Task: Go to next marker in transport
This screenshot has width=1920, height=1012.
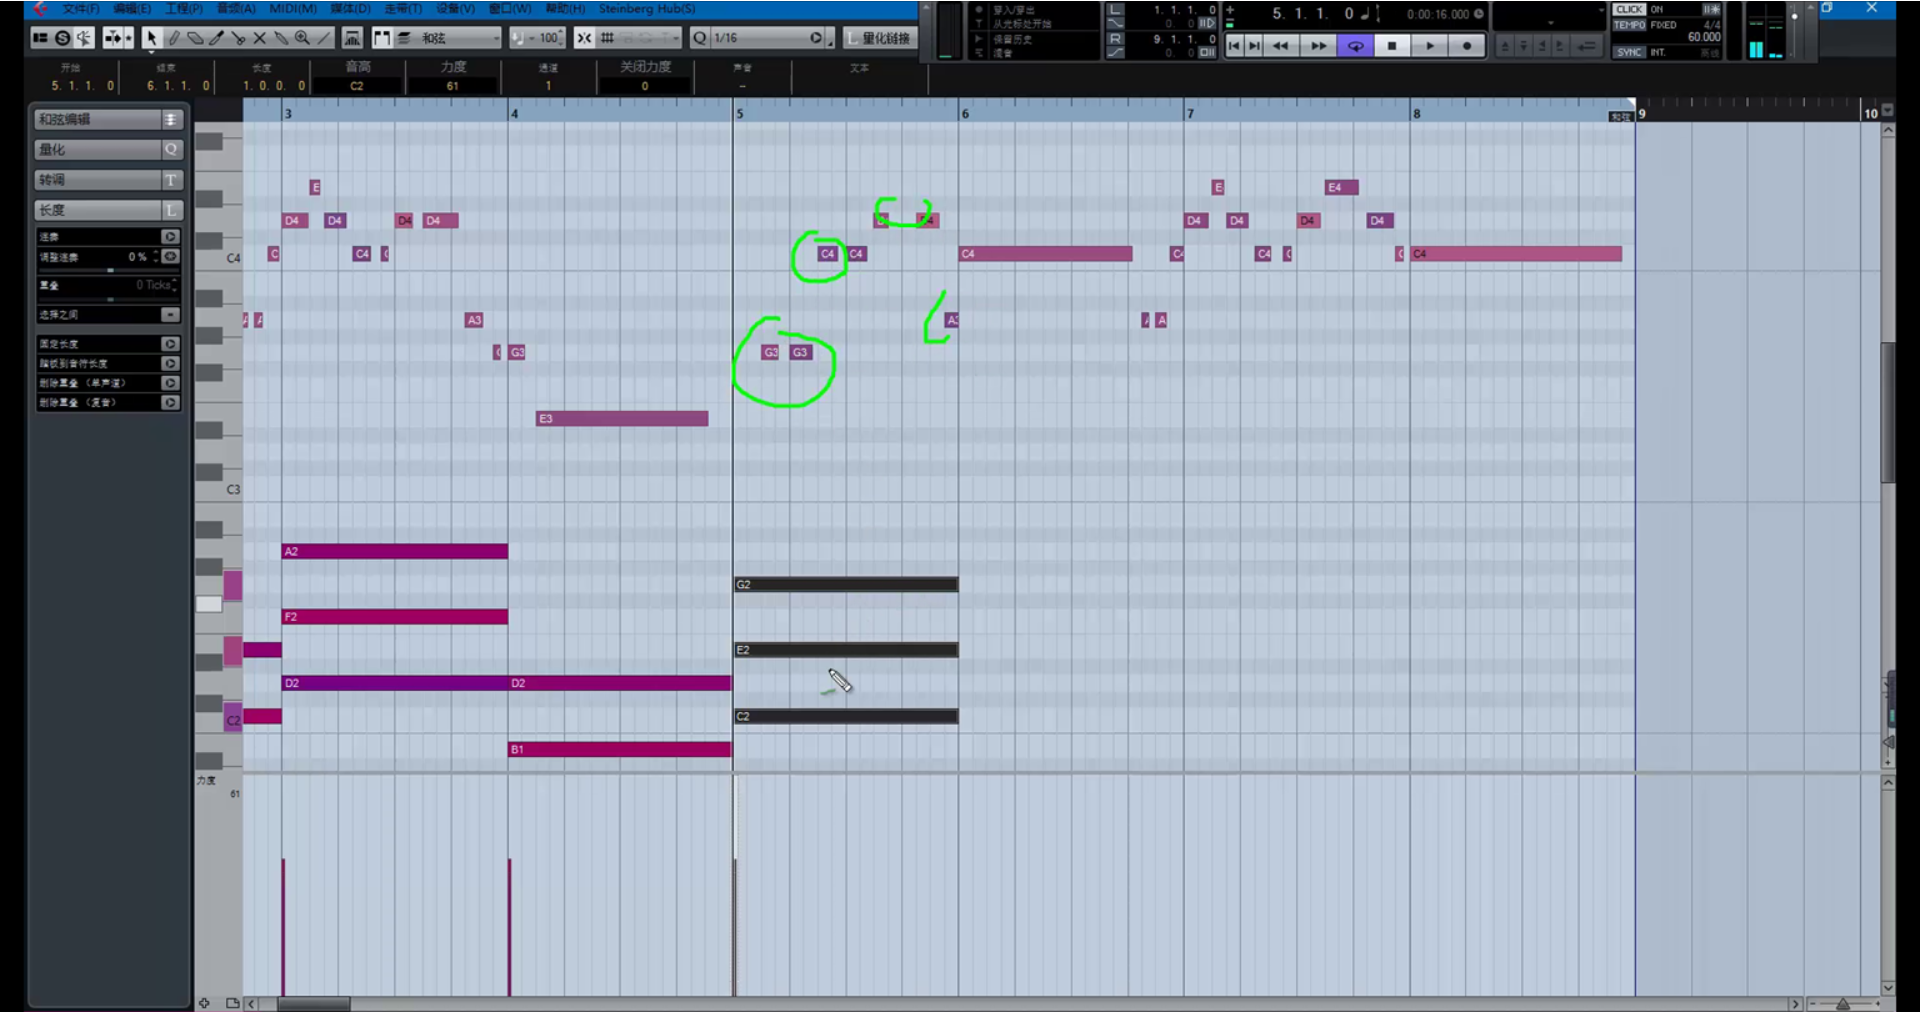Action: click(x=1254, y=46)
